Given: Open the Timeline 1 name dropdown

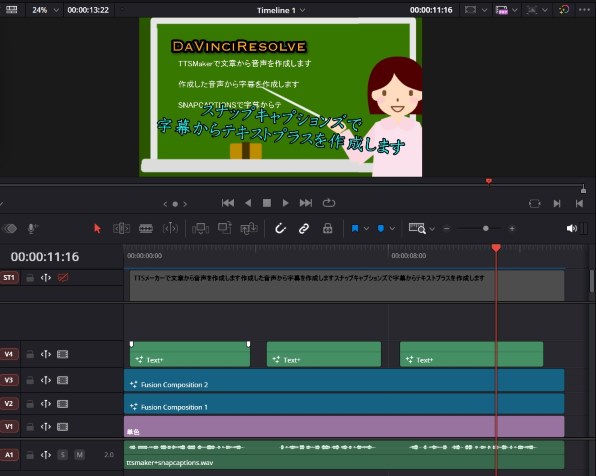Looking at the screenshot, I should click(281, 10).
